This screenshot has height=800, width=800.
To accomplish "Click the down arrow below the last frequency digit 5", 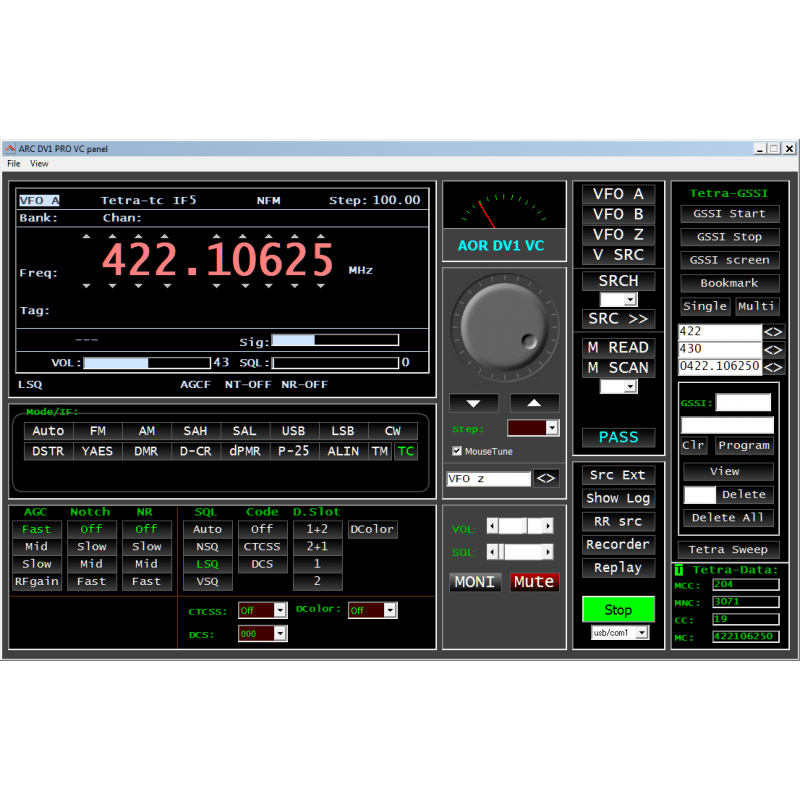I will point(320,286).
